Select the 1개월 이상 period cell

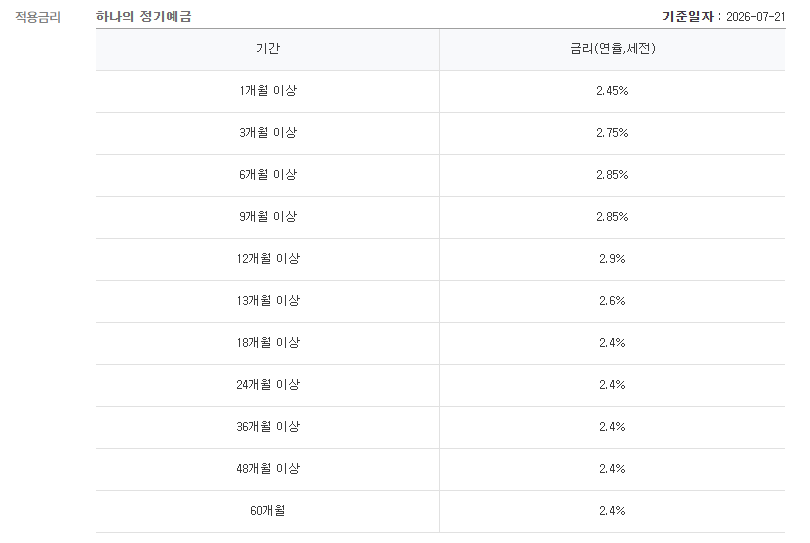268,91
